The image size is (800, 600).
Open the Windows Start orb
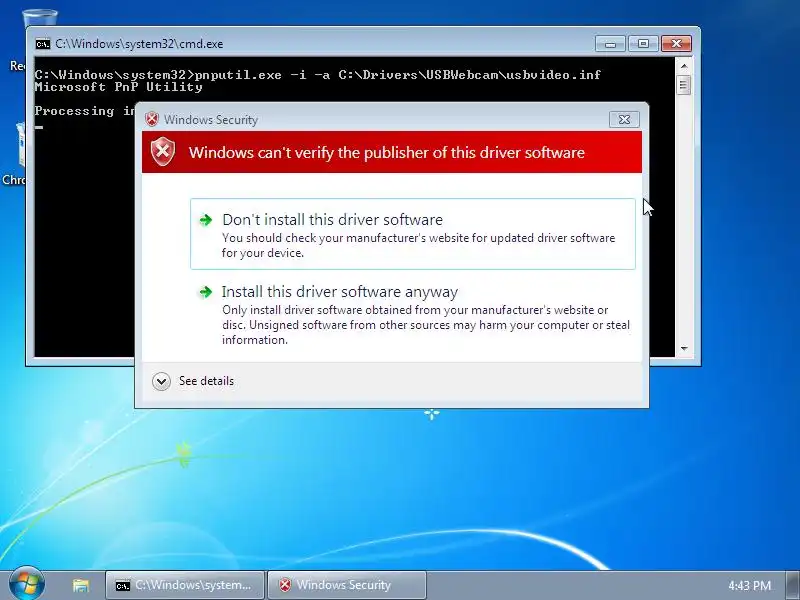tap(27, 583)
